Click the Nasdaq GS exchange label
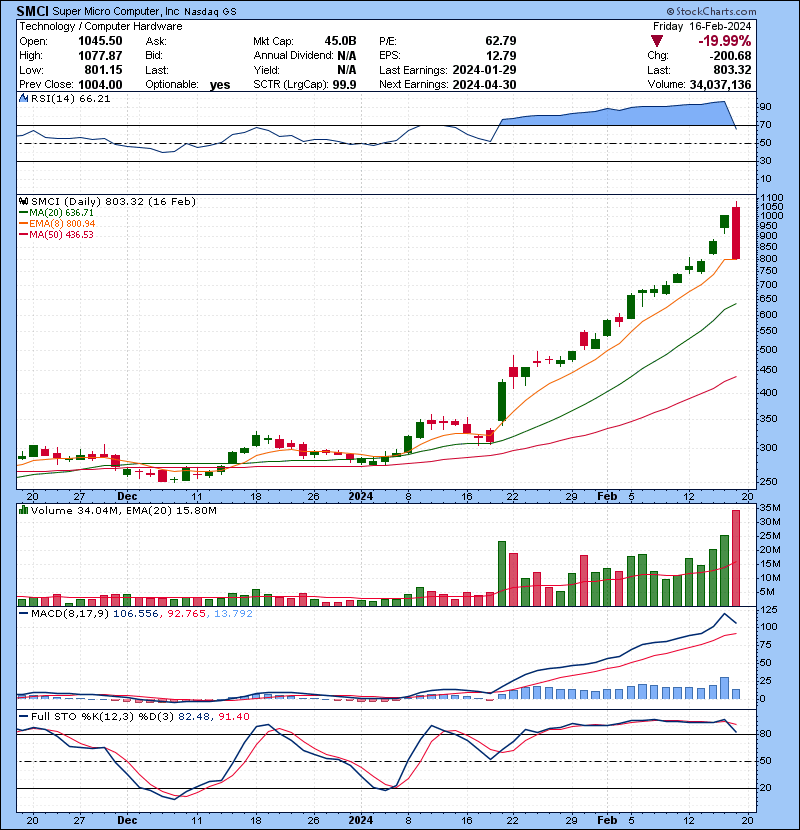Image resolution: width=800 pixels, height=830 pixels. (210, 12)
